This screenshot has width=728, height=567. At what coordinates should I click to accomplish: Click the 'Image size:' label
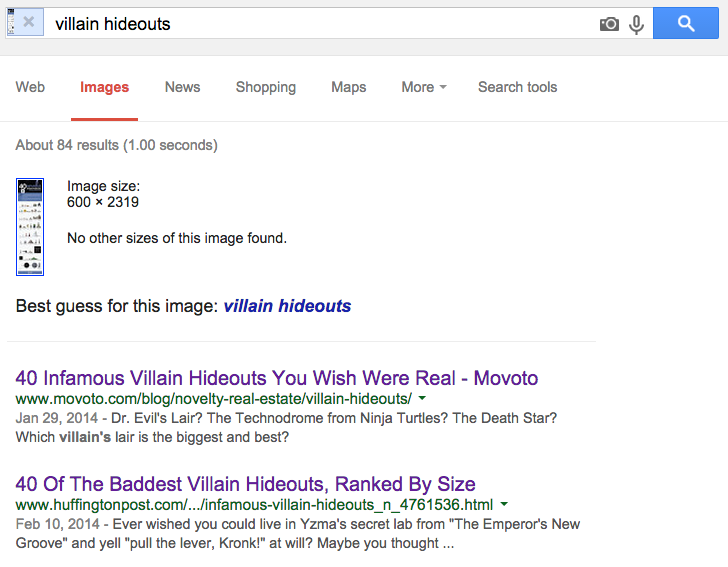(x=104, y=186)
